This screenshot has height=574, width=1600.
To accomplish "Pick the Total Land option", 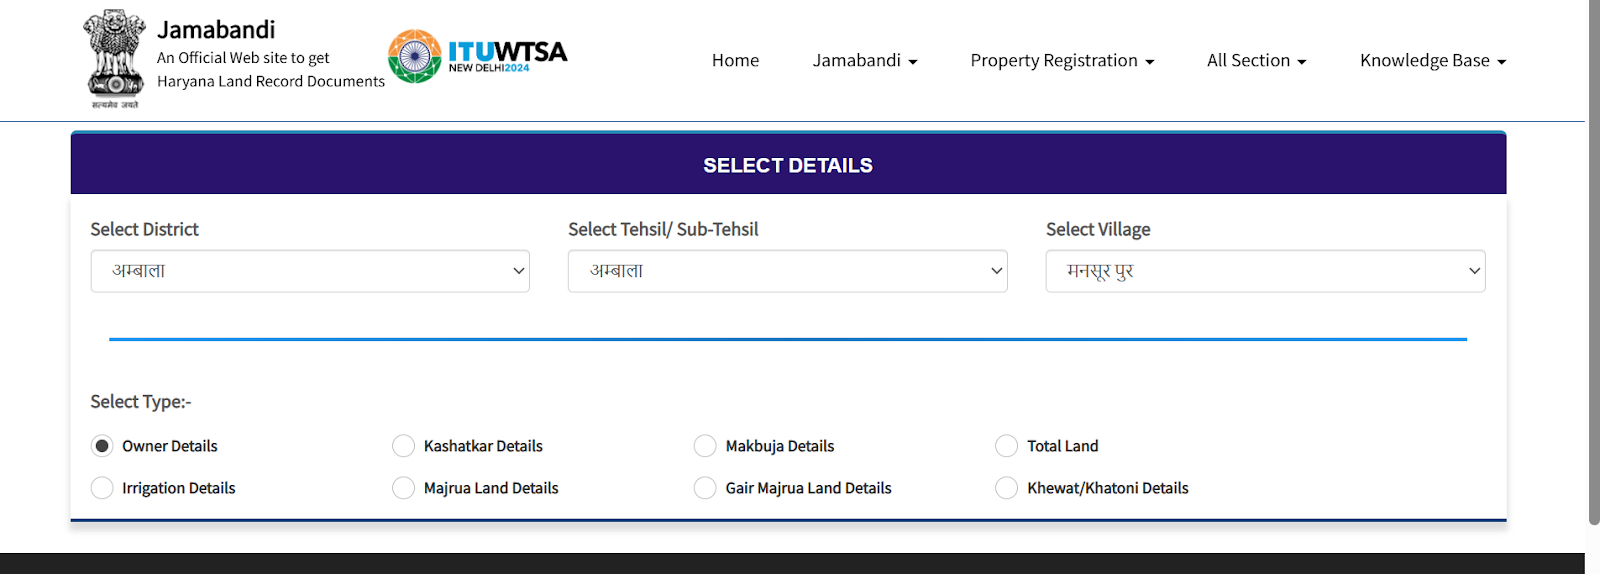I will coord(1006,446).
